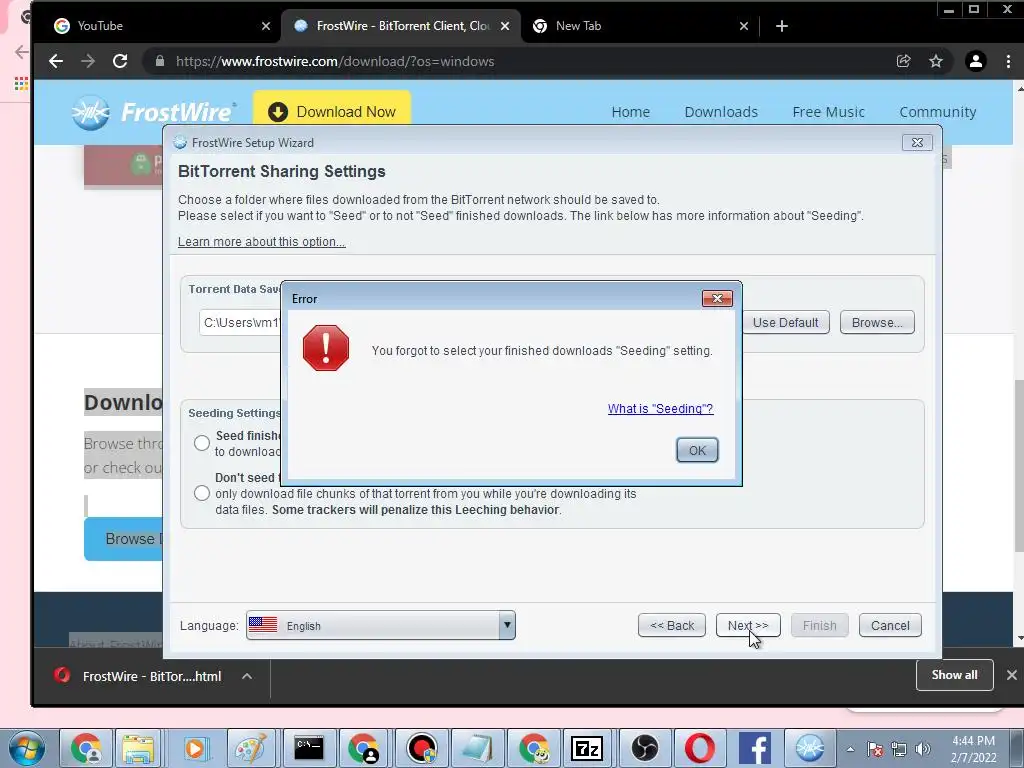The height and width of the screenshot is (768, 1024).
Task: Click the FrostWire Setup Wizard title icon
Action: [180, 142]
